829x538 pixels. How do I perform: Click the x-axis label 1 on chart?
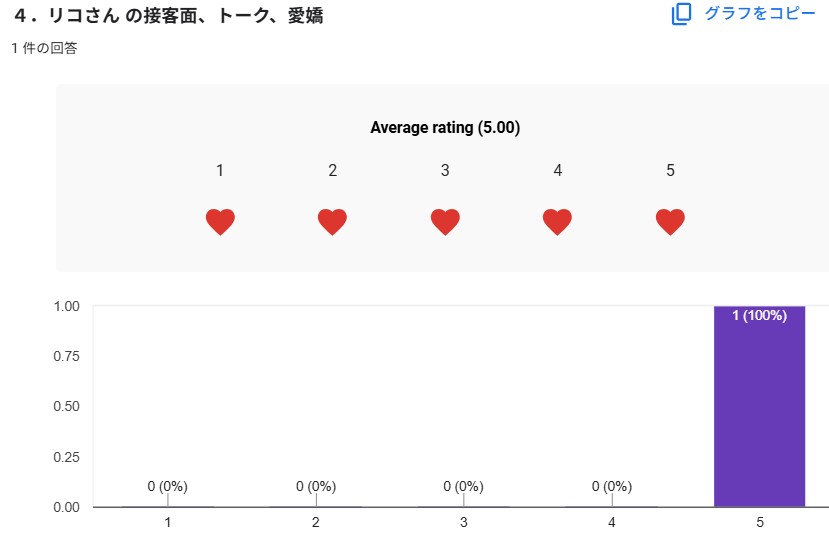[167, 523]
